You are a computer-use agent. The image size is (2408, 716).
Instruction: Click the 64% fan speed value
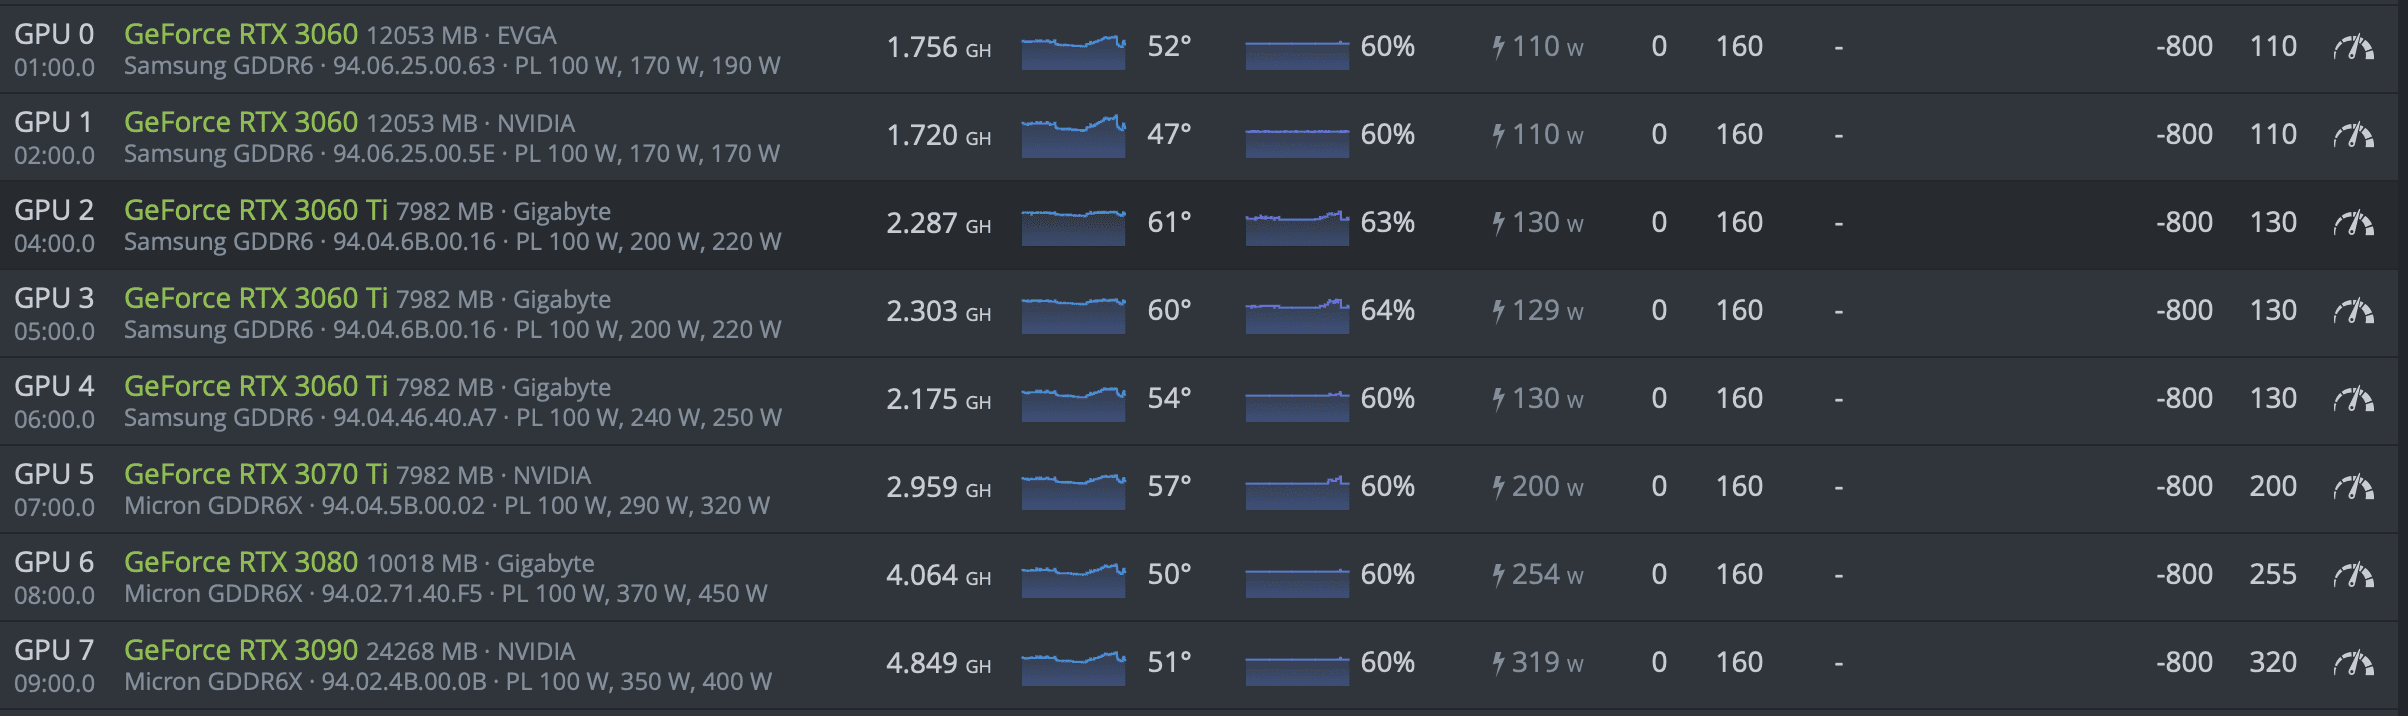pos(1387,310)
